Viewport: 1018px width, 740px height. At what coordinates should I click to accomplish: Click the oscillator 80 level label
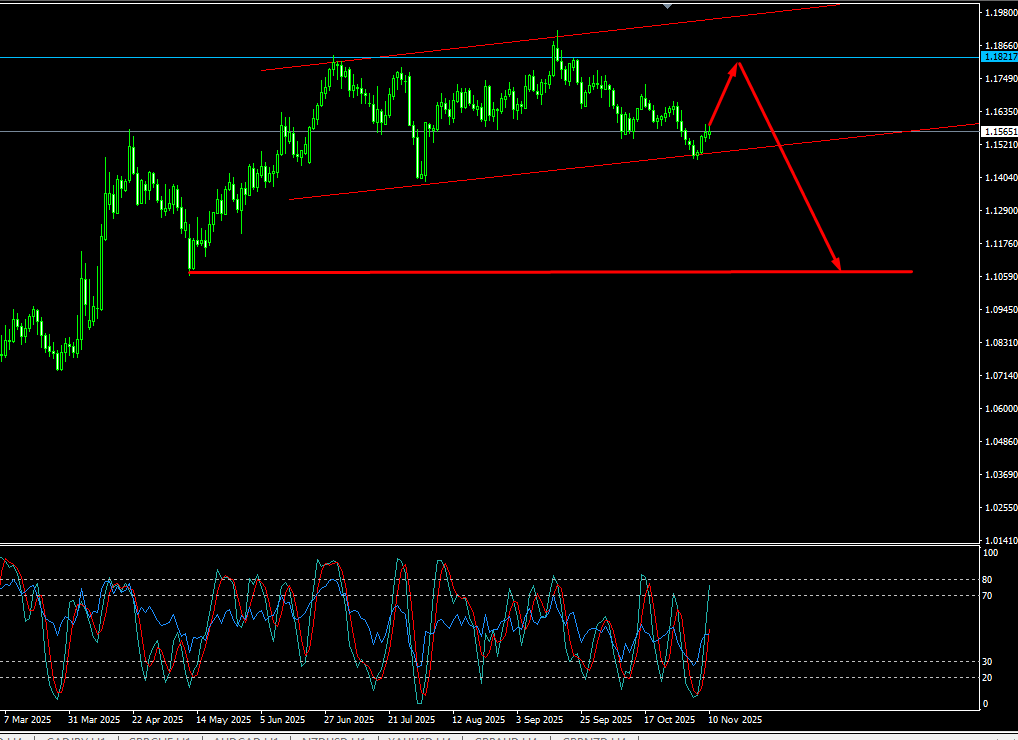988,580
